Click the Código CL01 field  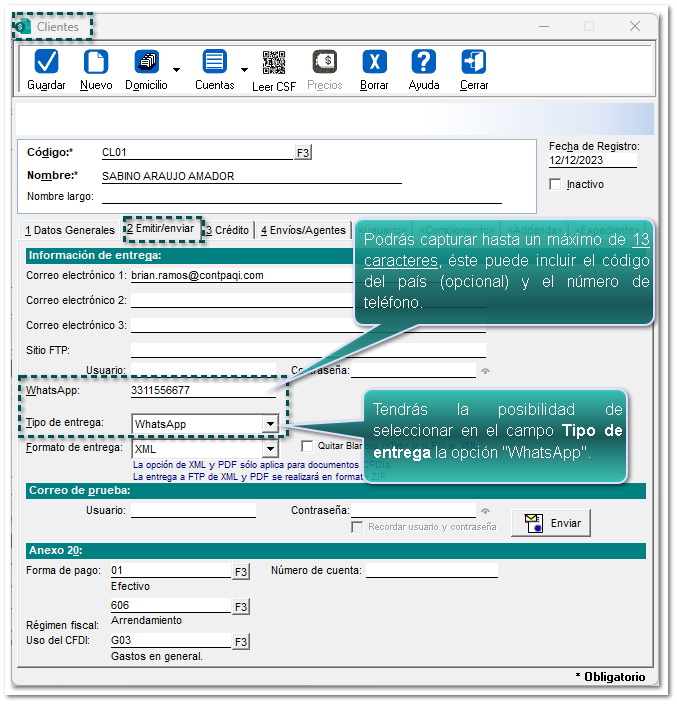point(198,152)
